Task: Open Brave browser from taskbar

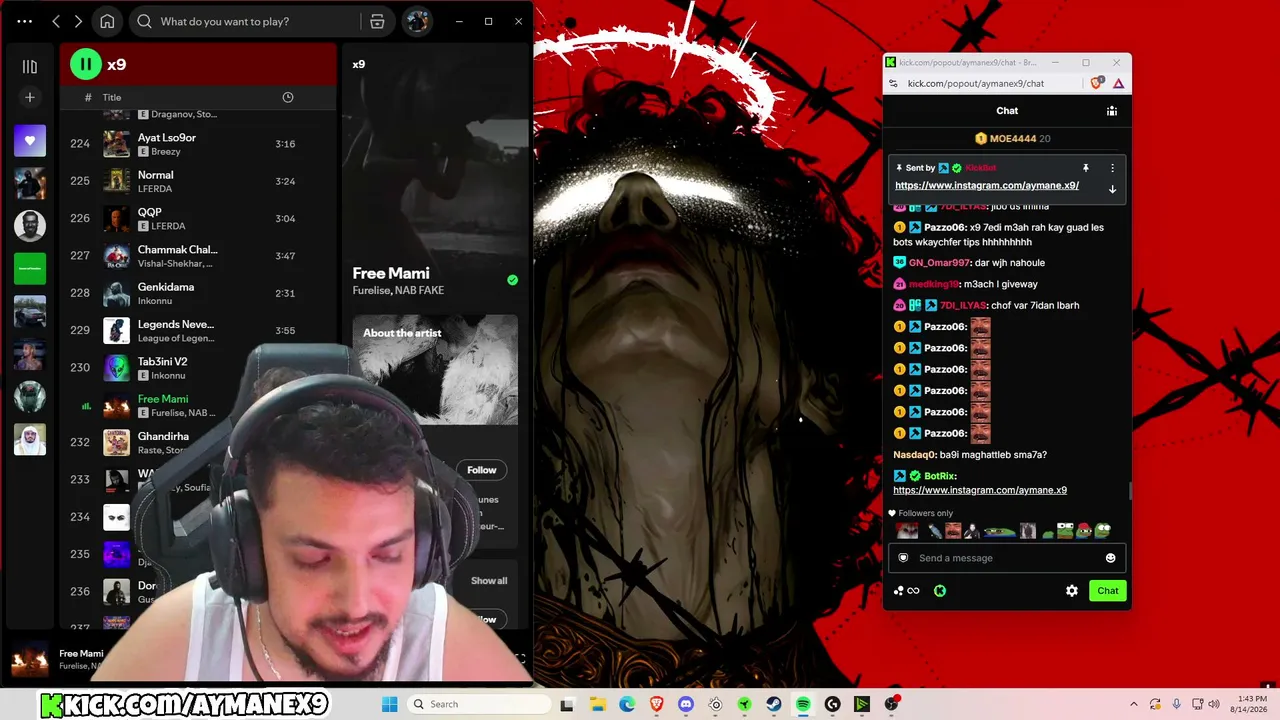Action: point(656,704)
